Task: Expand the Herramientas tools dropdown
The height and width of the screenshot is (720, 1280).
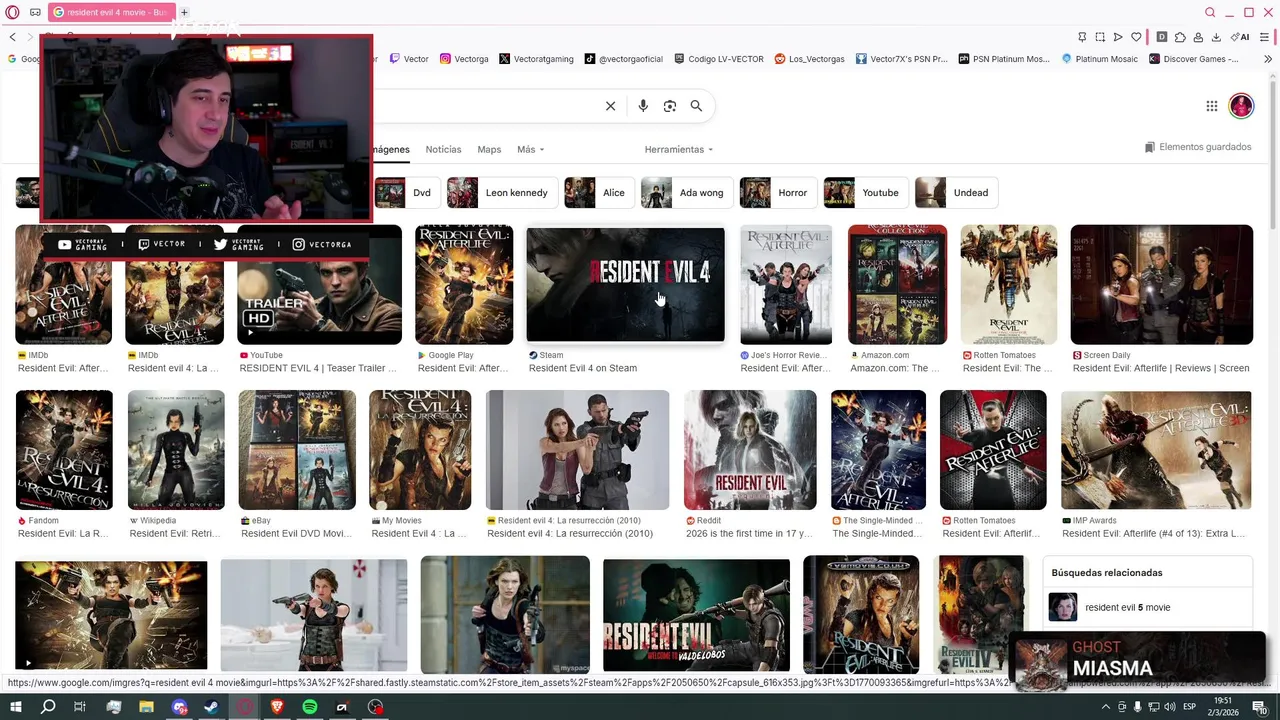Action: pyautogui.click(x=679, y=149)
